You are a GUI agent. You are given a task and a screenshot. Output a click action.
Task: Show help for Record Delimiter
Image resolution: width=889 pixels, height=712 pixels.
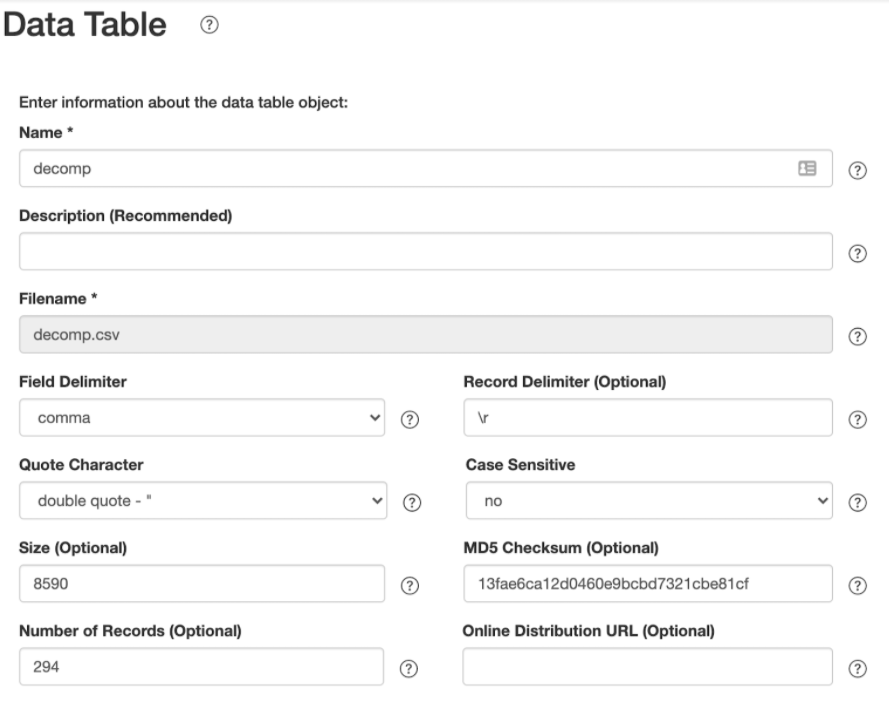(857, 419)
